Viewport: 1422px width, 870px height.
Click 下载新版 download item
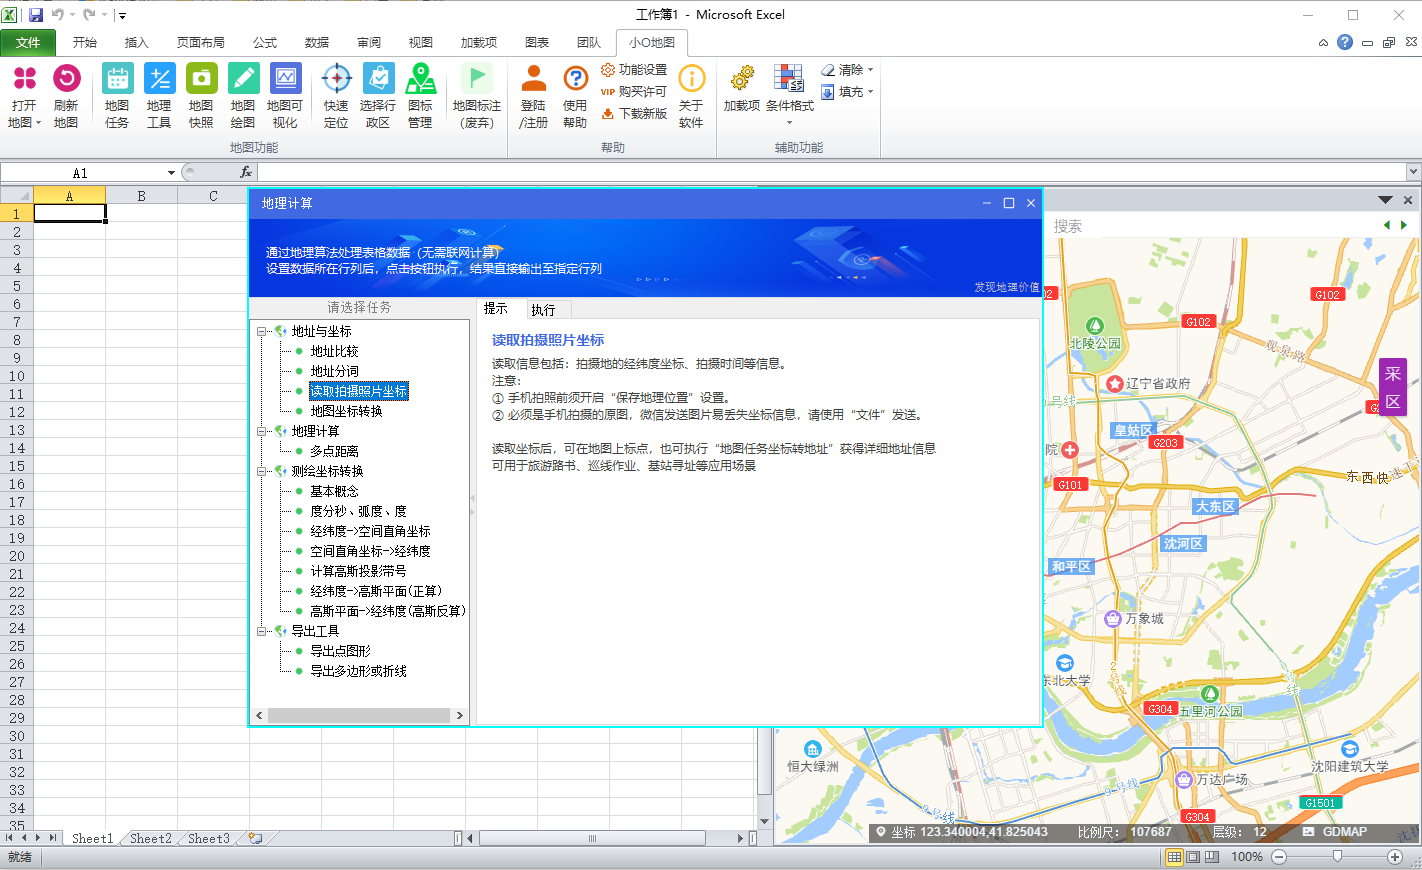click(634, 114)
